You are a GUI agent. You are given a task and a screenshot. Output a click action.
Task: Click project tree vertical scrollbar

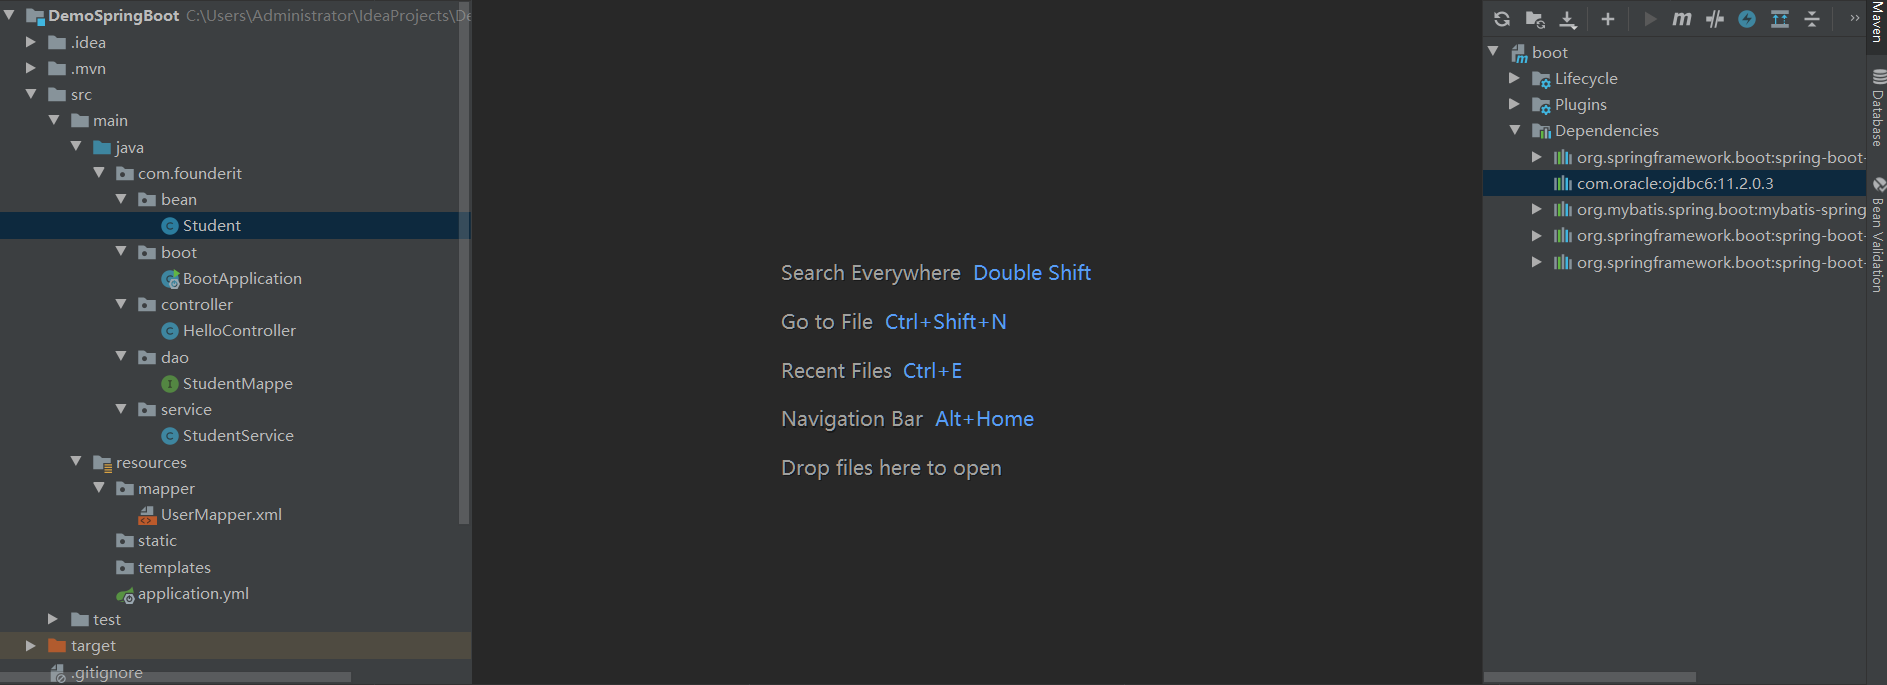coord(463,262)
